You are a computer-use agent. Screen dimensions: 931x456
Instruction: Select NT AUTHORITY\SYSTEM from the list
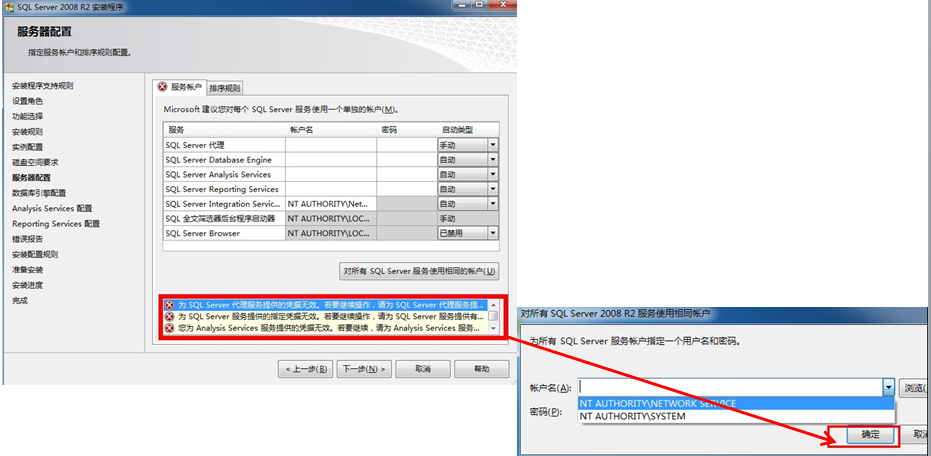tap(736, 416)
